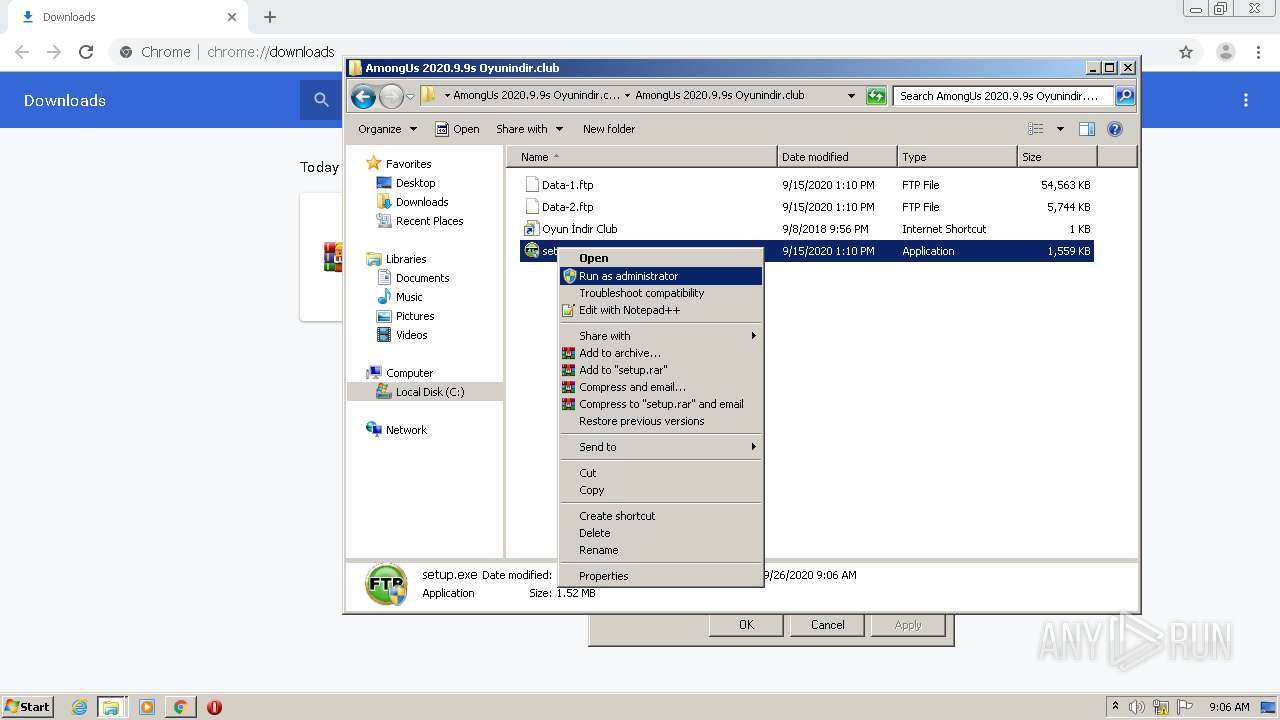Screen dimensions: 1280x720
Task: Open Internet Explorer from the taskbar
Action: point(79,707)
